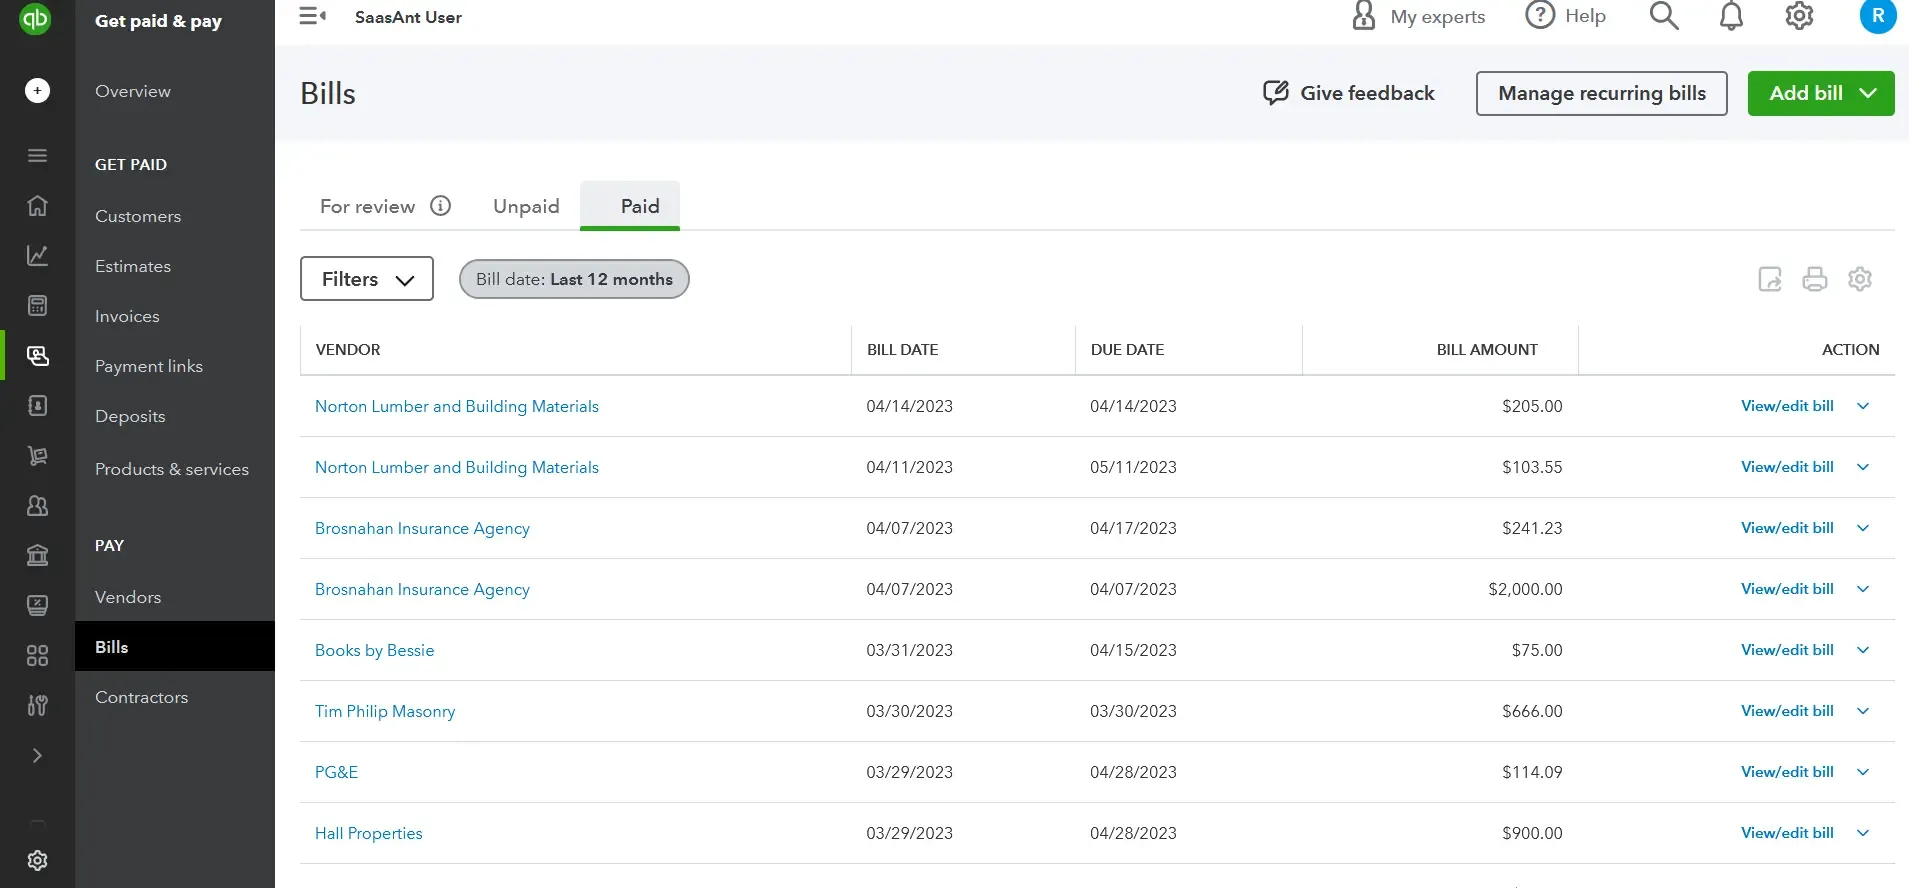Viewport: 1909px width, 888px height.
Task: Expand action arrow for Tim Philip Masonry bill
Action: click(x=1863, y=711)
